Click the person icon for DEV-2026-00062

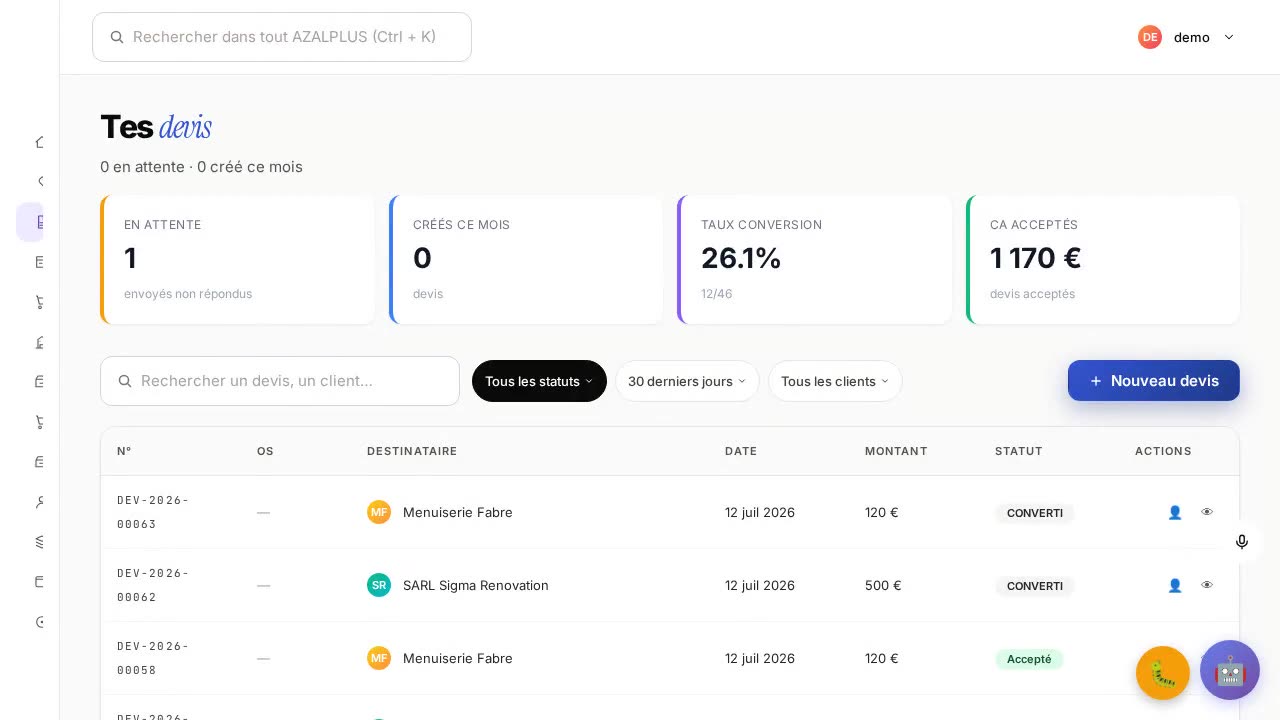1175,585
